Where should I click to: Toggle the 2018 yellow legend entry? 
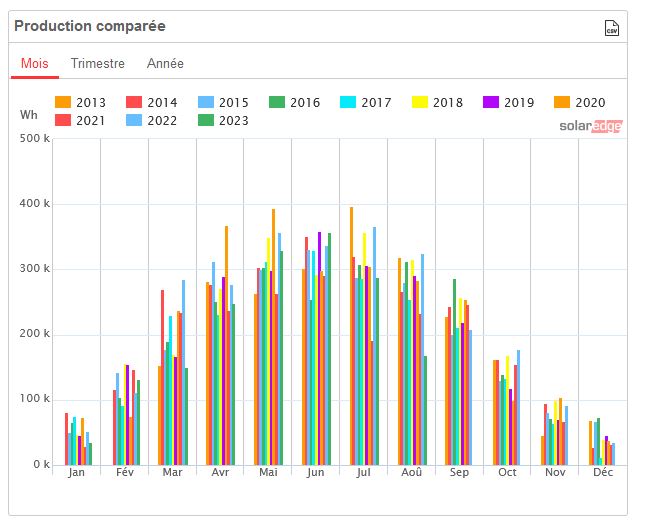(437, 102)
